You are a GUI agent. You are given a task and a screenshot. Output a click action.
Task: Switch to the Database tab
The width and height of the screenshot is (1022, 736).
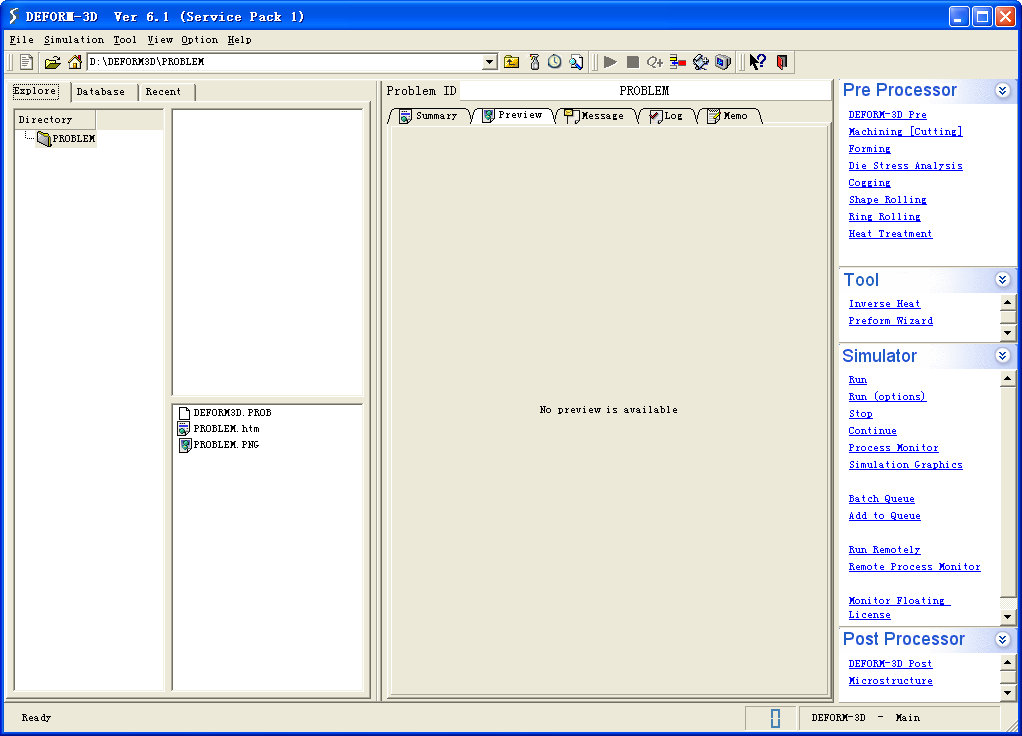click(x=101, y=92)
